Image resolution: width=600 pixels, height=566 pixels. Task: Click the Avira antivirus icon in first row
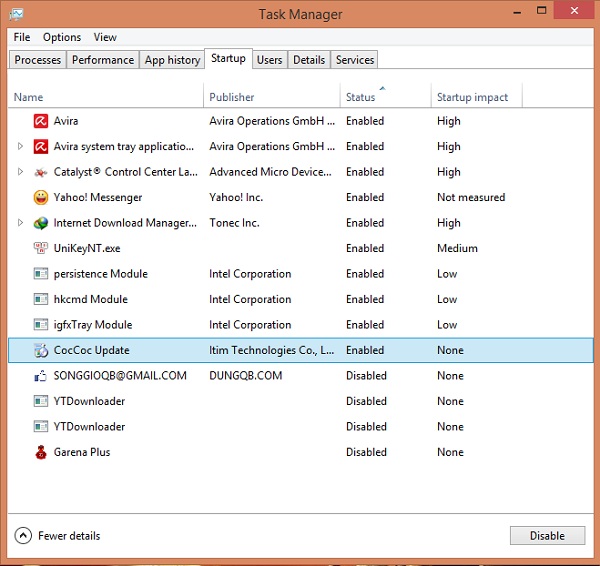pyautogui.click(x=41, y=121)
